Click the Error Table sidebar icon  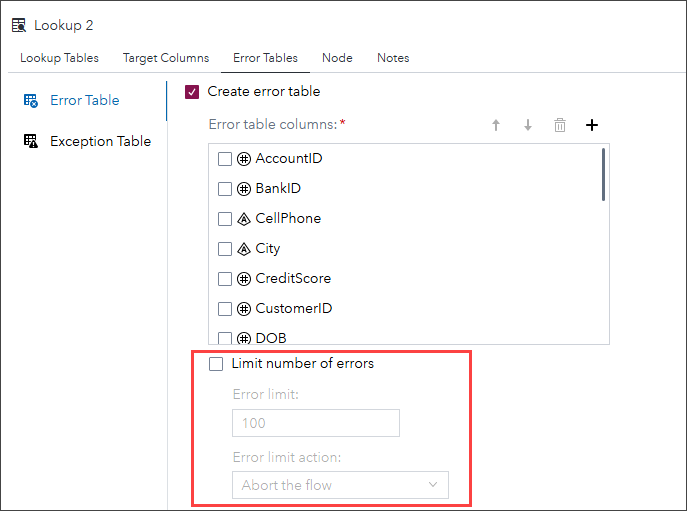[x=31, y=100]
